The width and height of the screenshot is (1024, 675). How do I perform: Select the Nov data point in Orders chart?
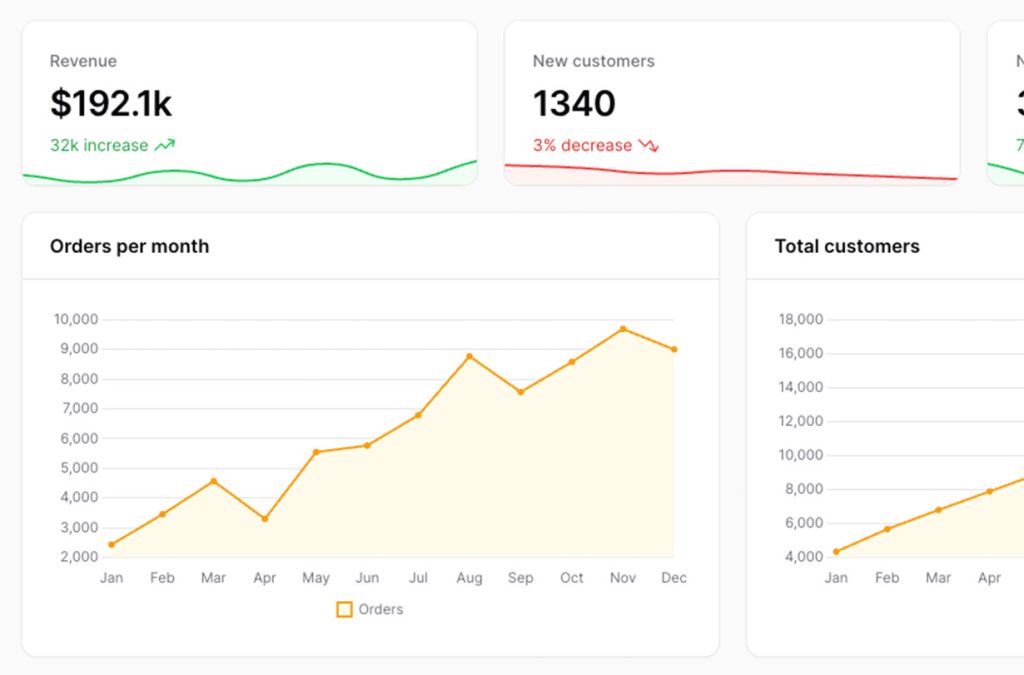[x=623, y=329]
